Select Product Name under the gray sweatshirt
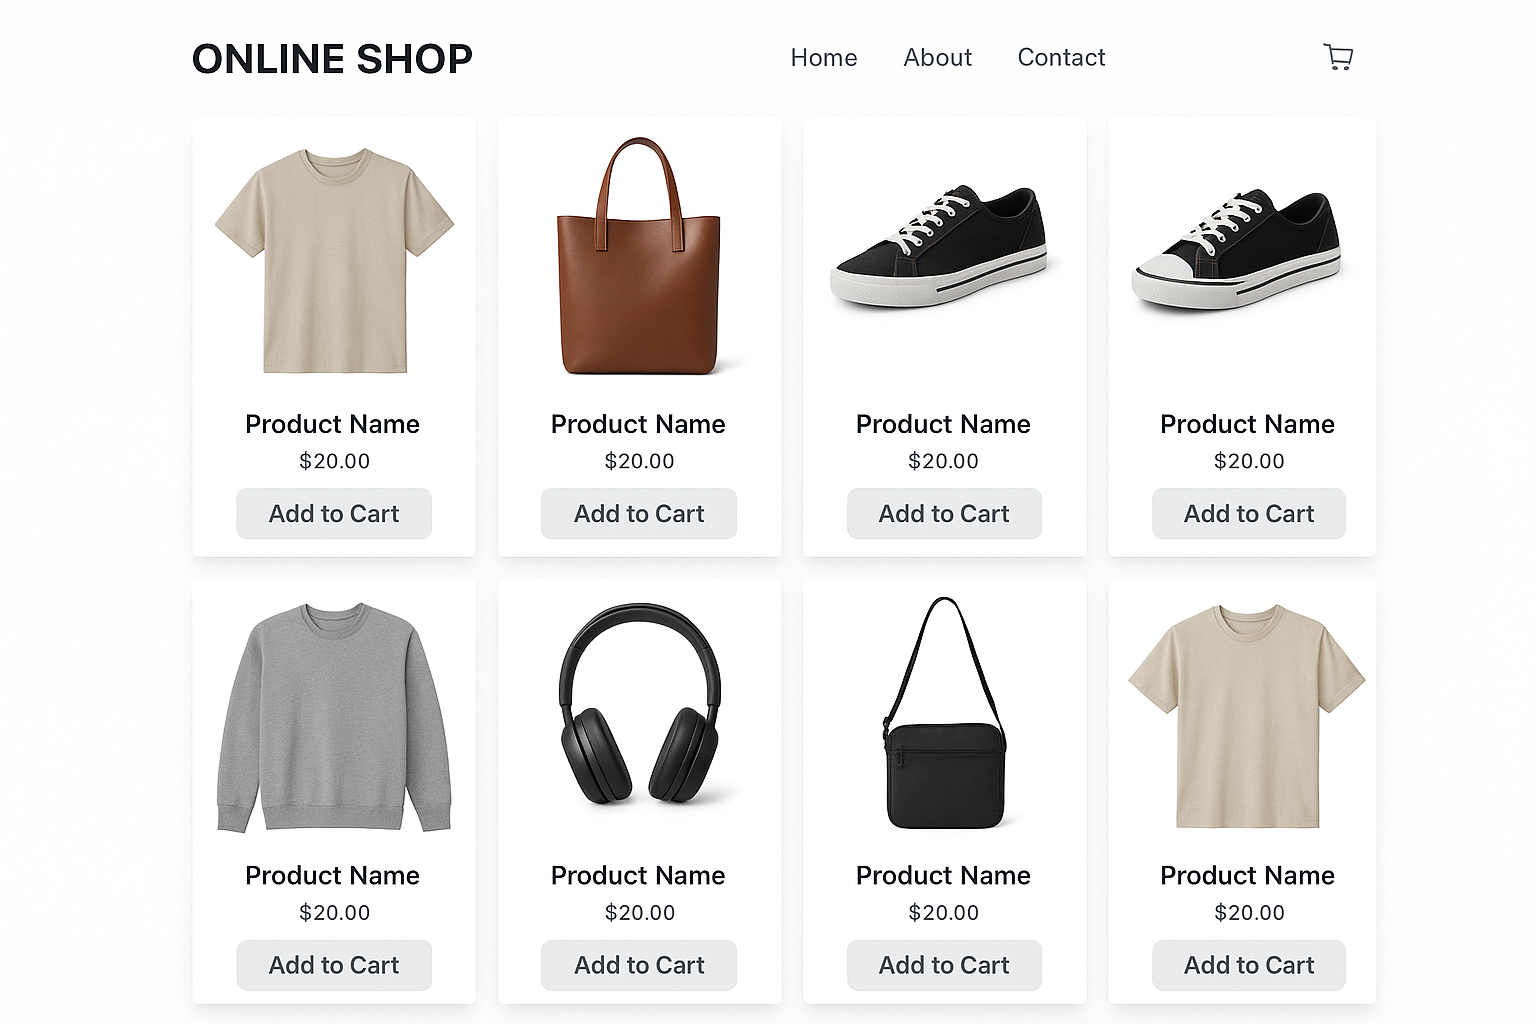Image resolution: width=1536 pixels, height=1024 pixels. tap(332, 875)
